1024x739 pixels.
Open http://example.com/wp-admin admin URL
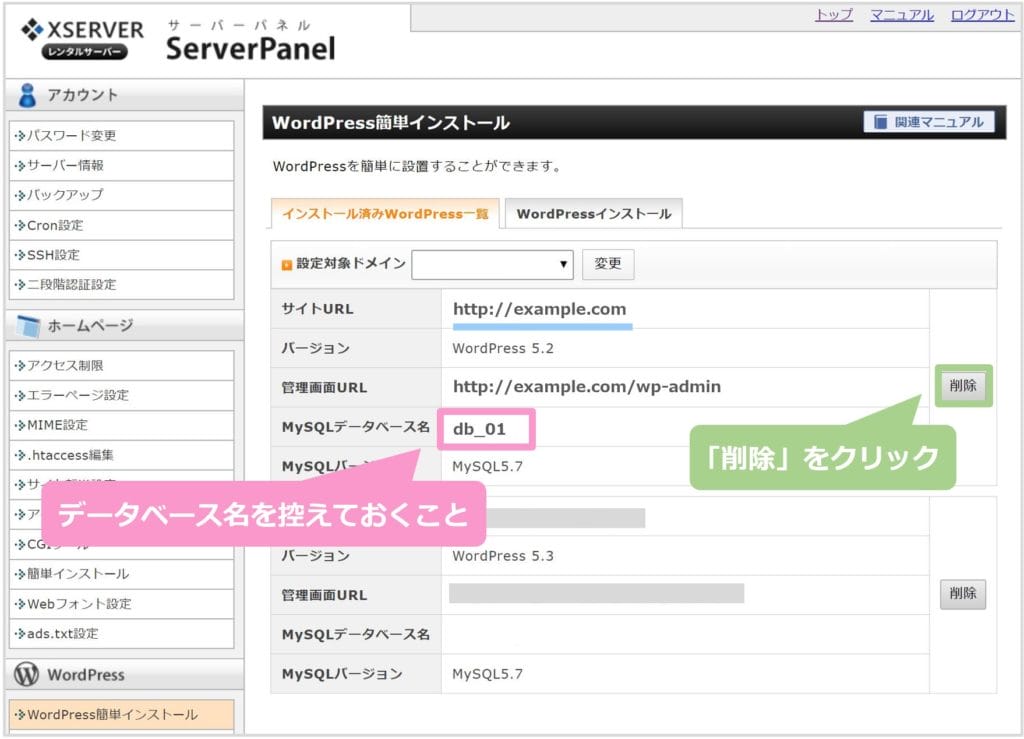coord(586,387)
